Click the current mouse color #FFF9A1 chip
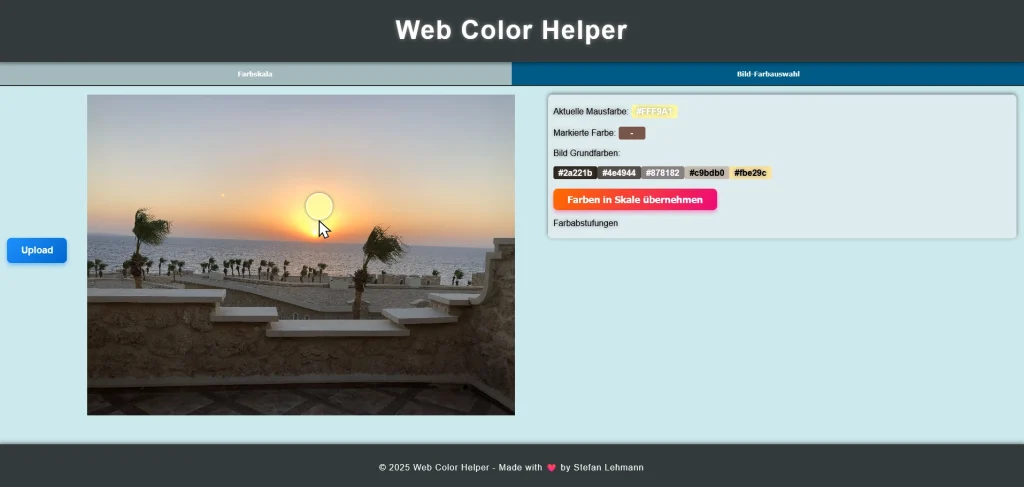The image size is (1024, 487). (x=655, y=111)
